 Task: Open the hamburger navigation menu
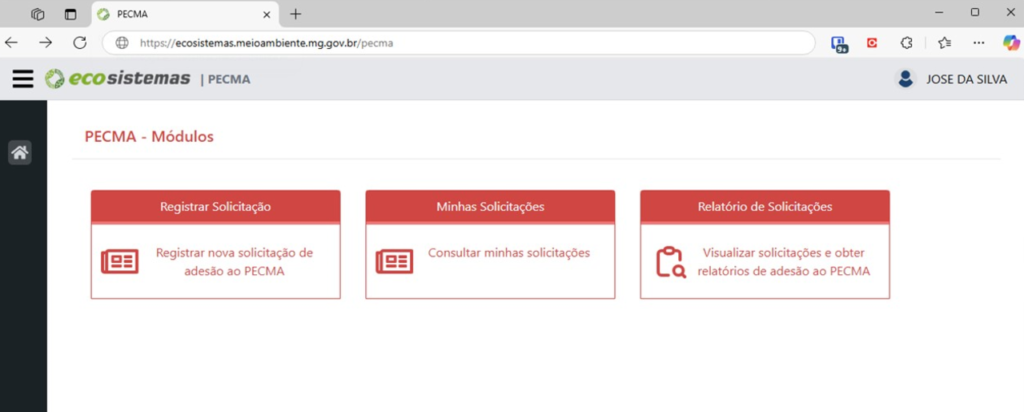[23, 79]
